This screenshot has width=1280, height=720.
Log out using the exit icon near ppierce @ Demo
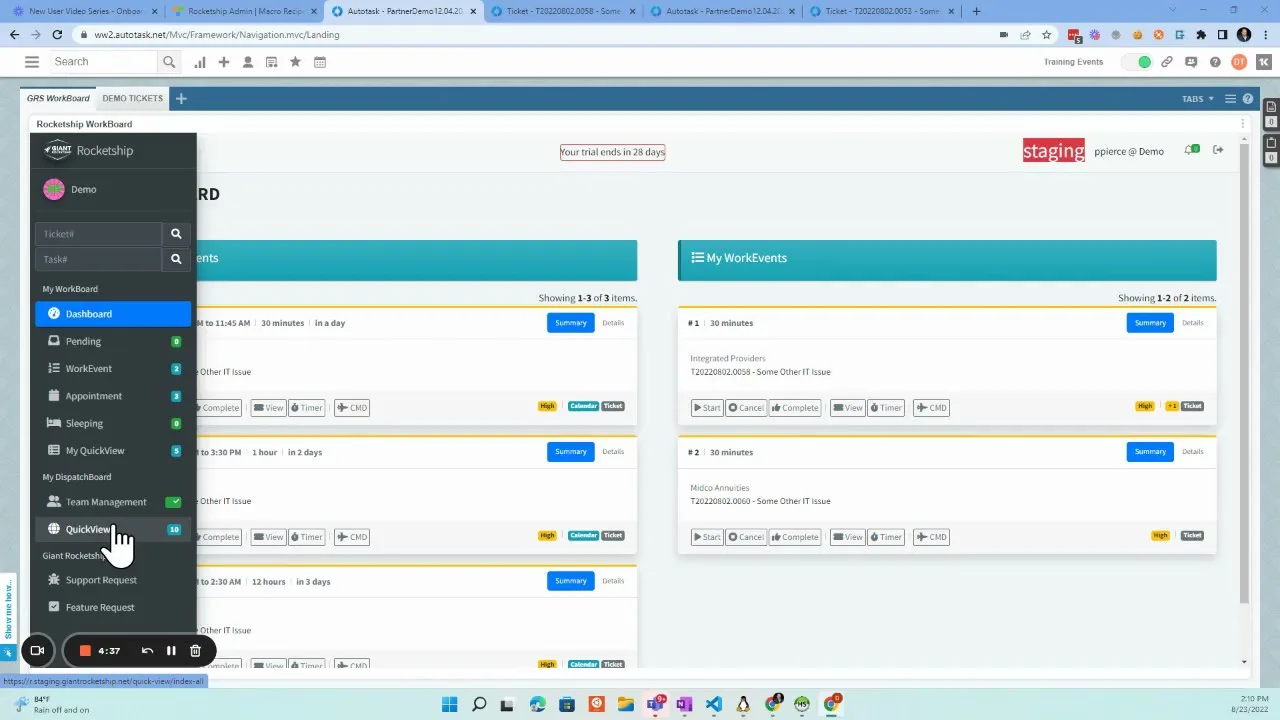click(1217, 150)
